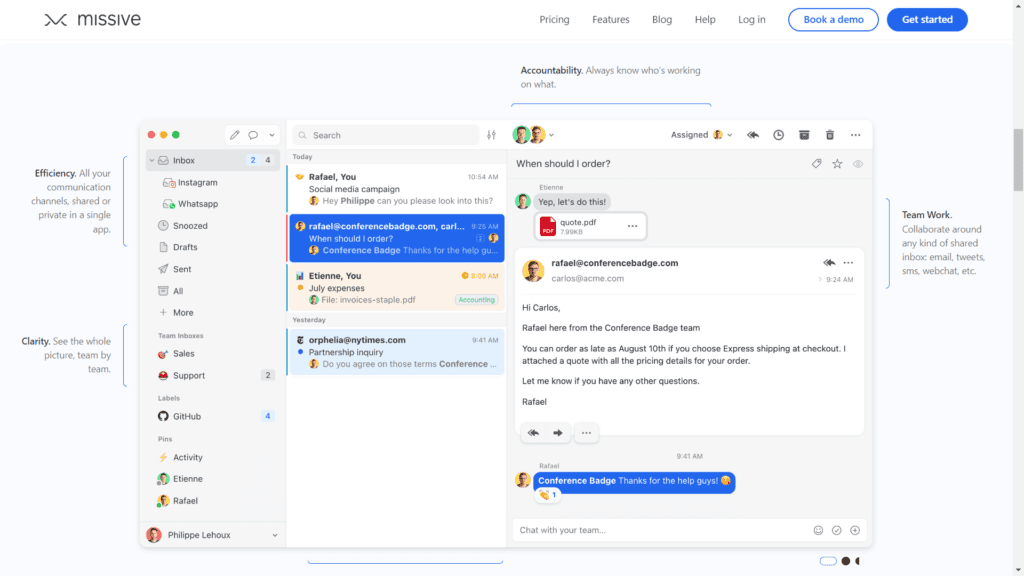1024x576 pixels.
Task: Click the Get started button
Action: [x=927, y=20]
